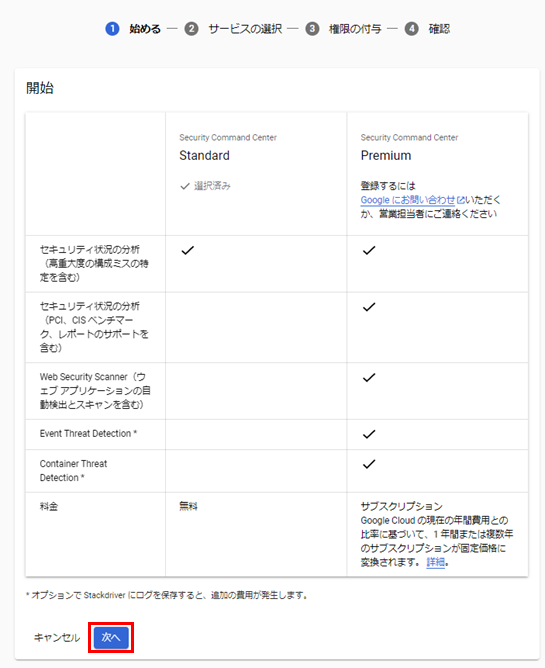
Task: Click external link icon beside Google にお問い合わせ
Action: pyautogui.click(x=460, y=200)
